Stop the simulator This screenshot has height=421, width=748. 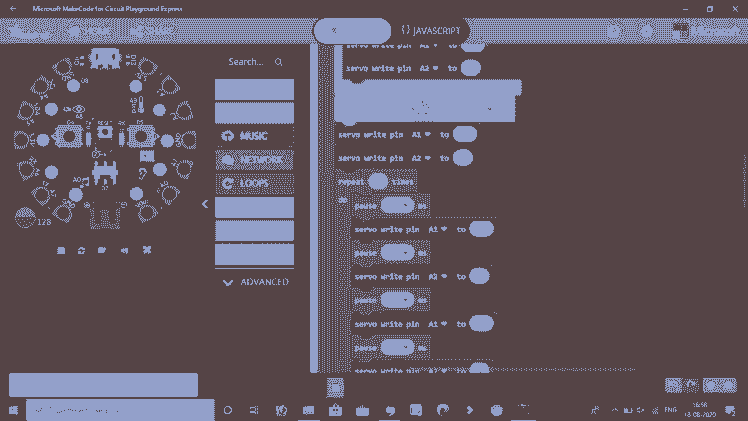coord(61,250)
